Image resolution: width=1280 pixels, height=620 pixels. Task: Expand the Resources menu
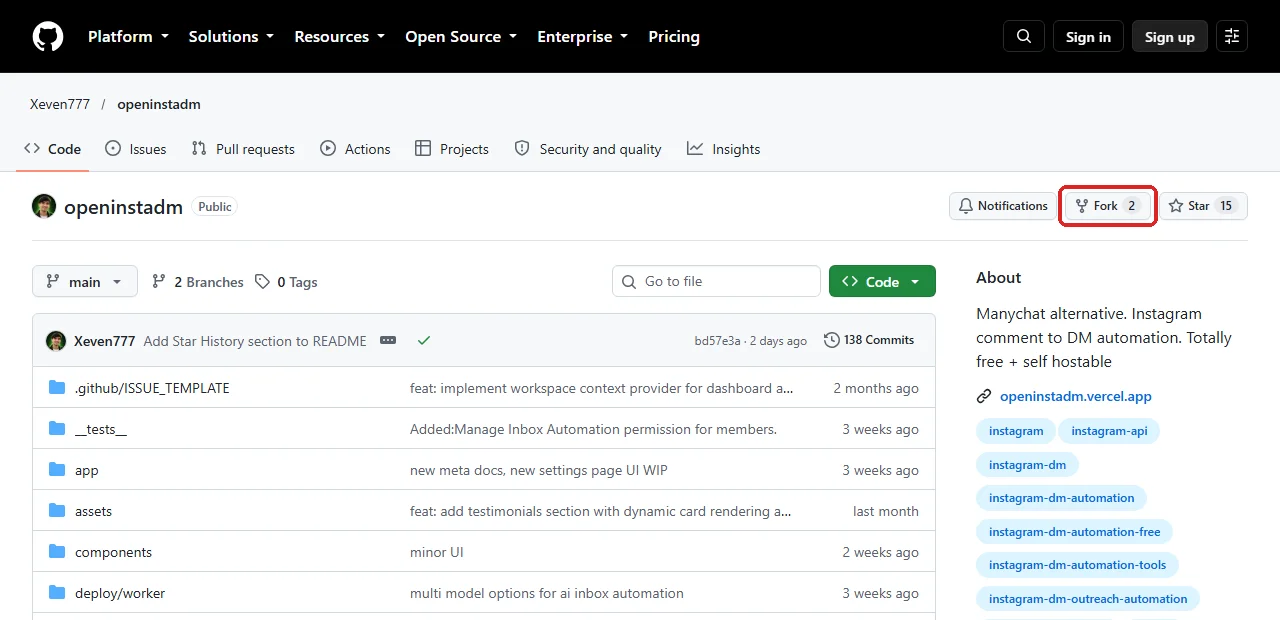339,37
